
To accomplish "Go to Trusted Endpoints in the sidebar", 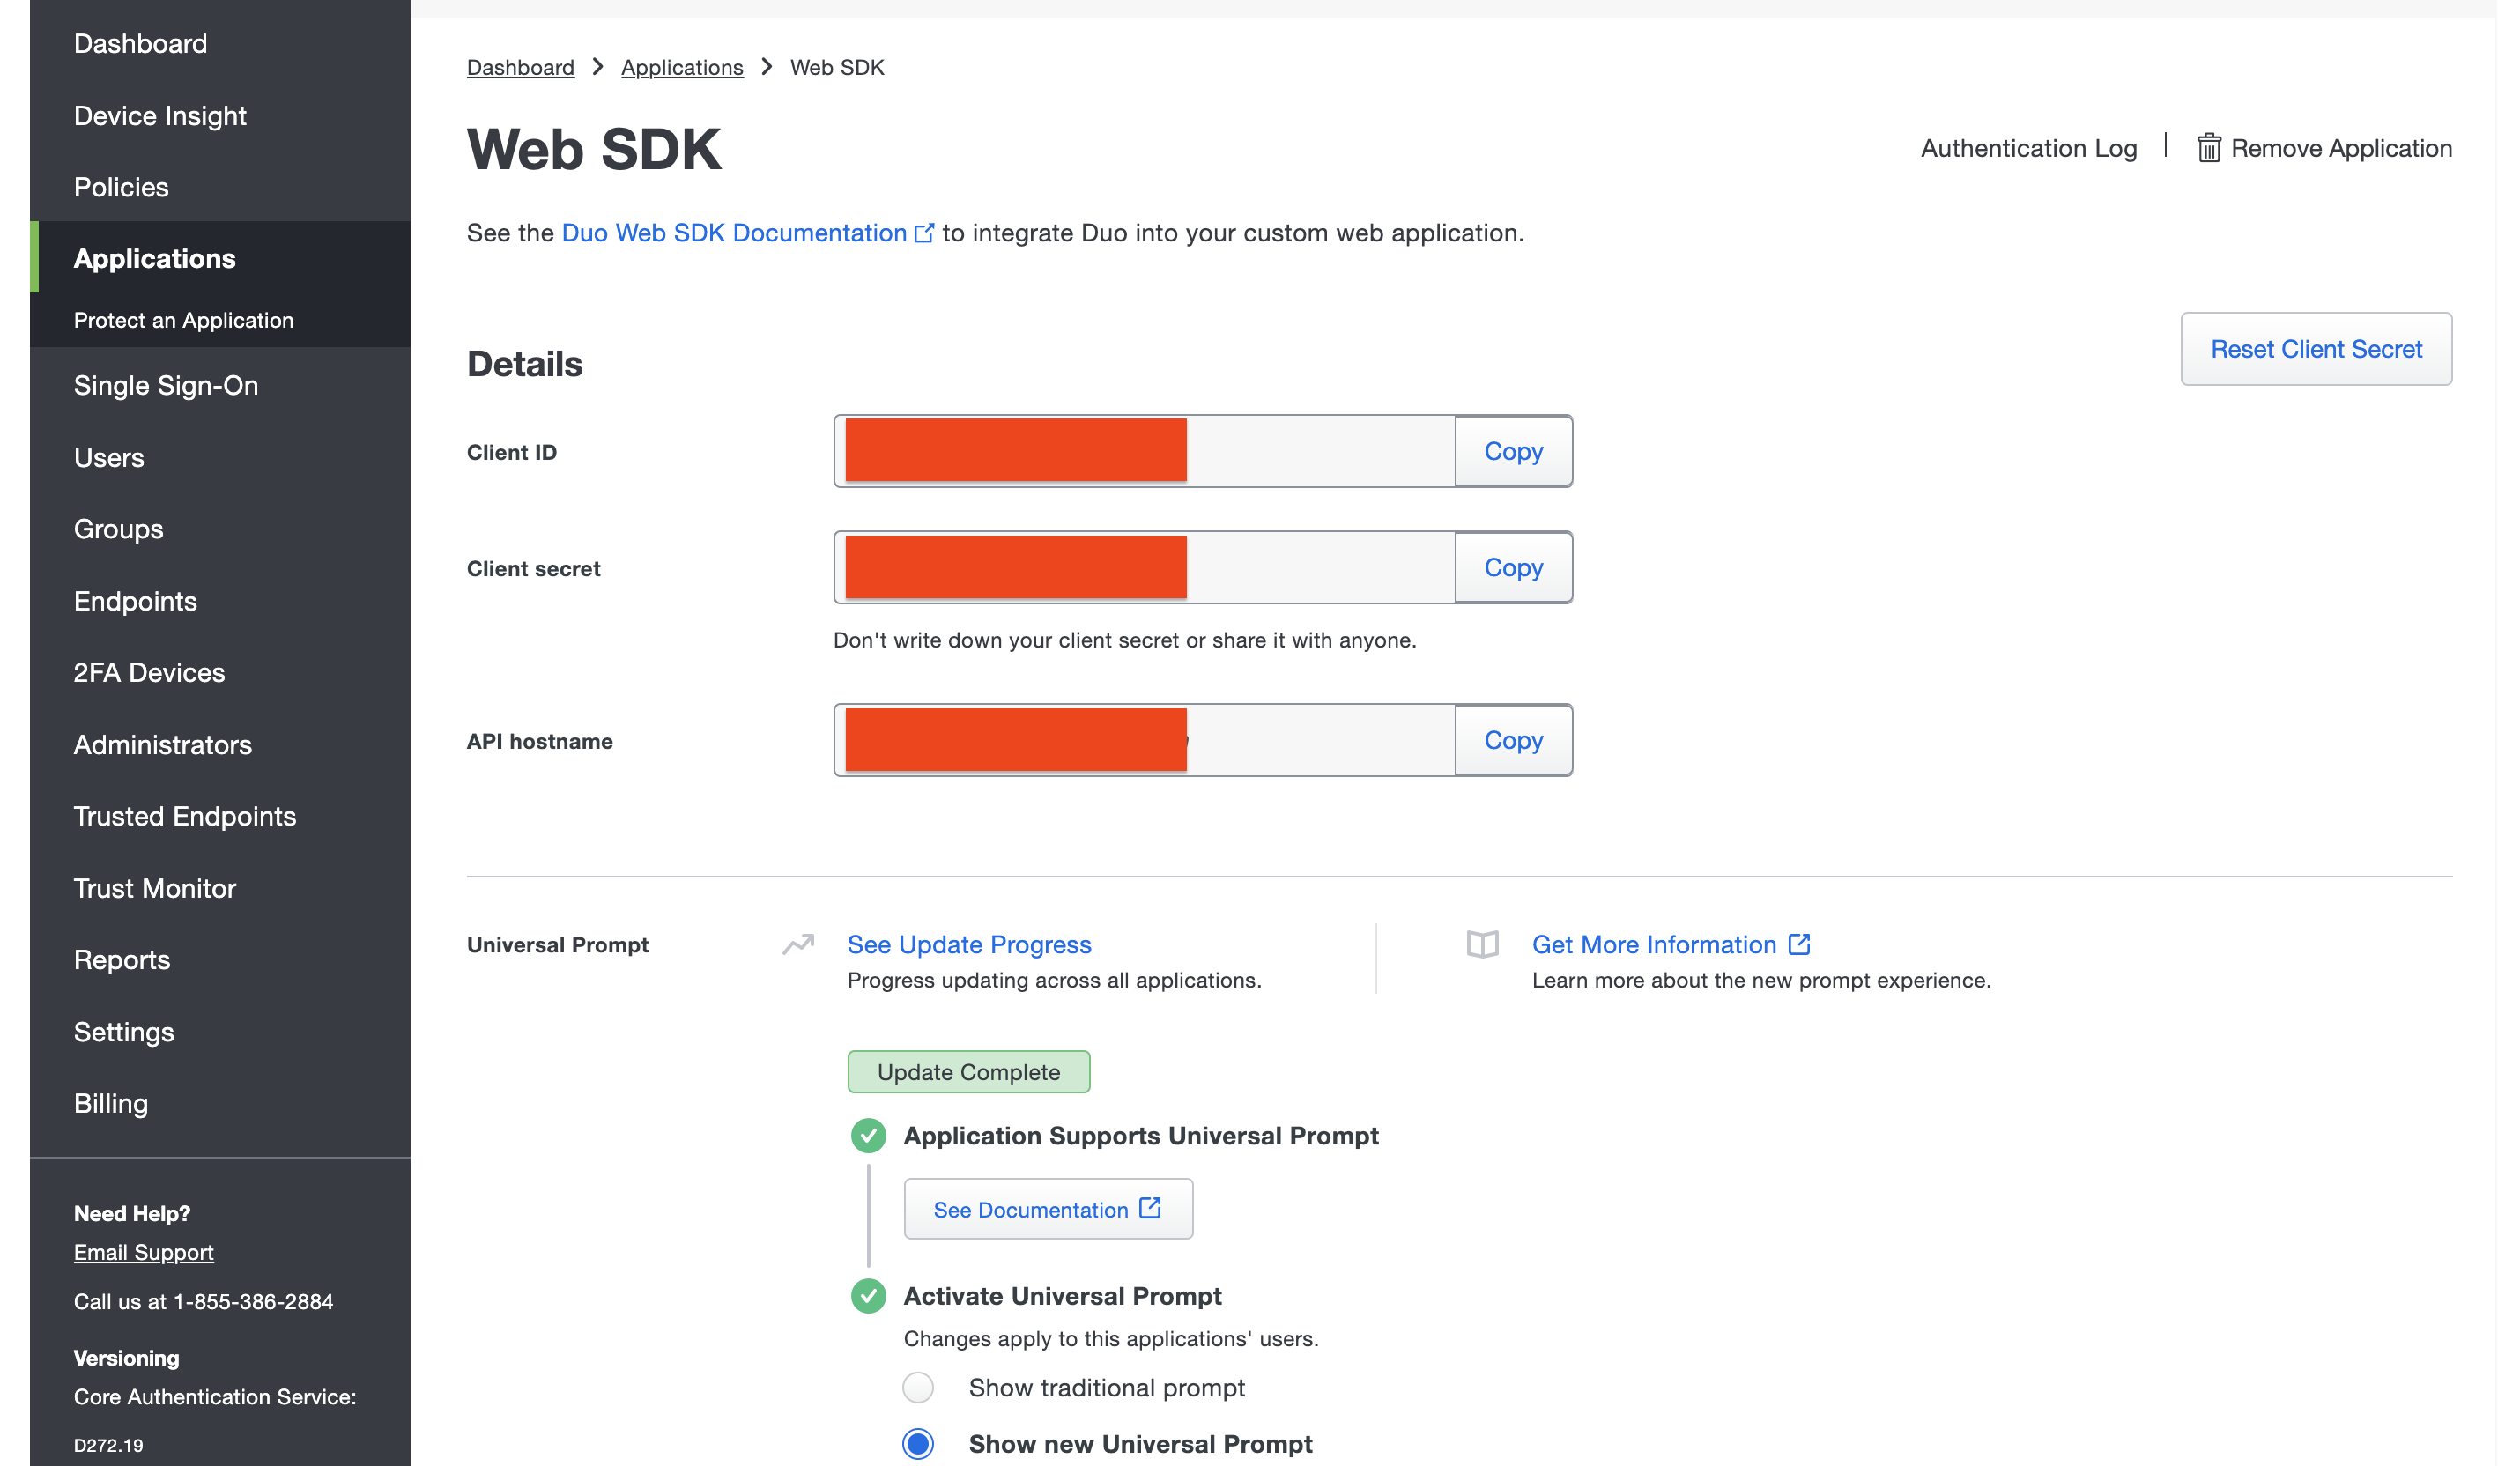I will tap(185, 816).
